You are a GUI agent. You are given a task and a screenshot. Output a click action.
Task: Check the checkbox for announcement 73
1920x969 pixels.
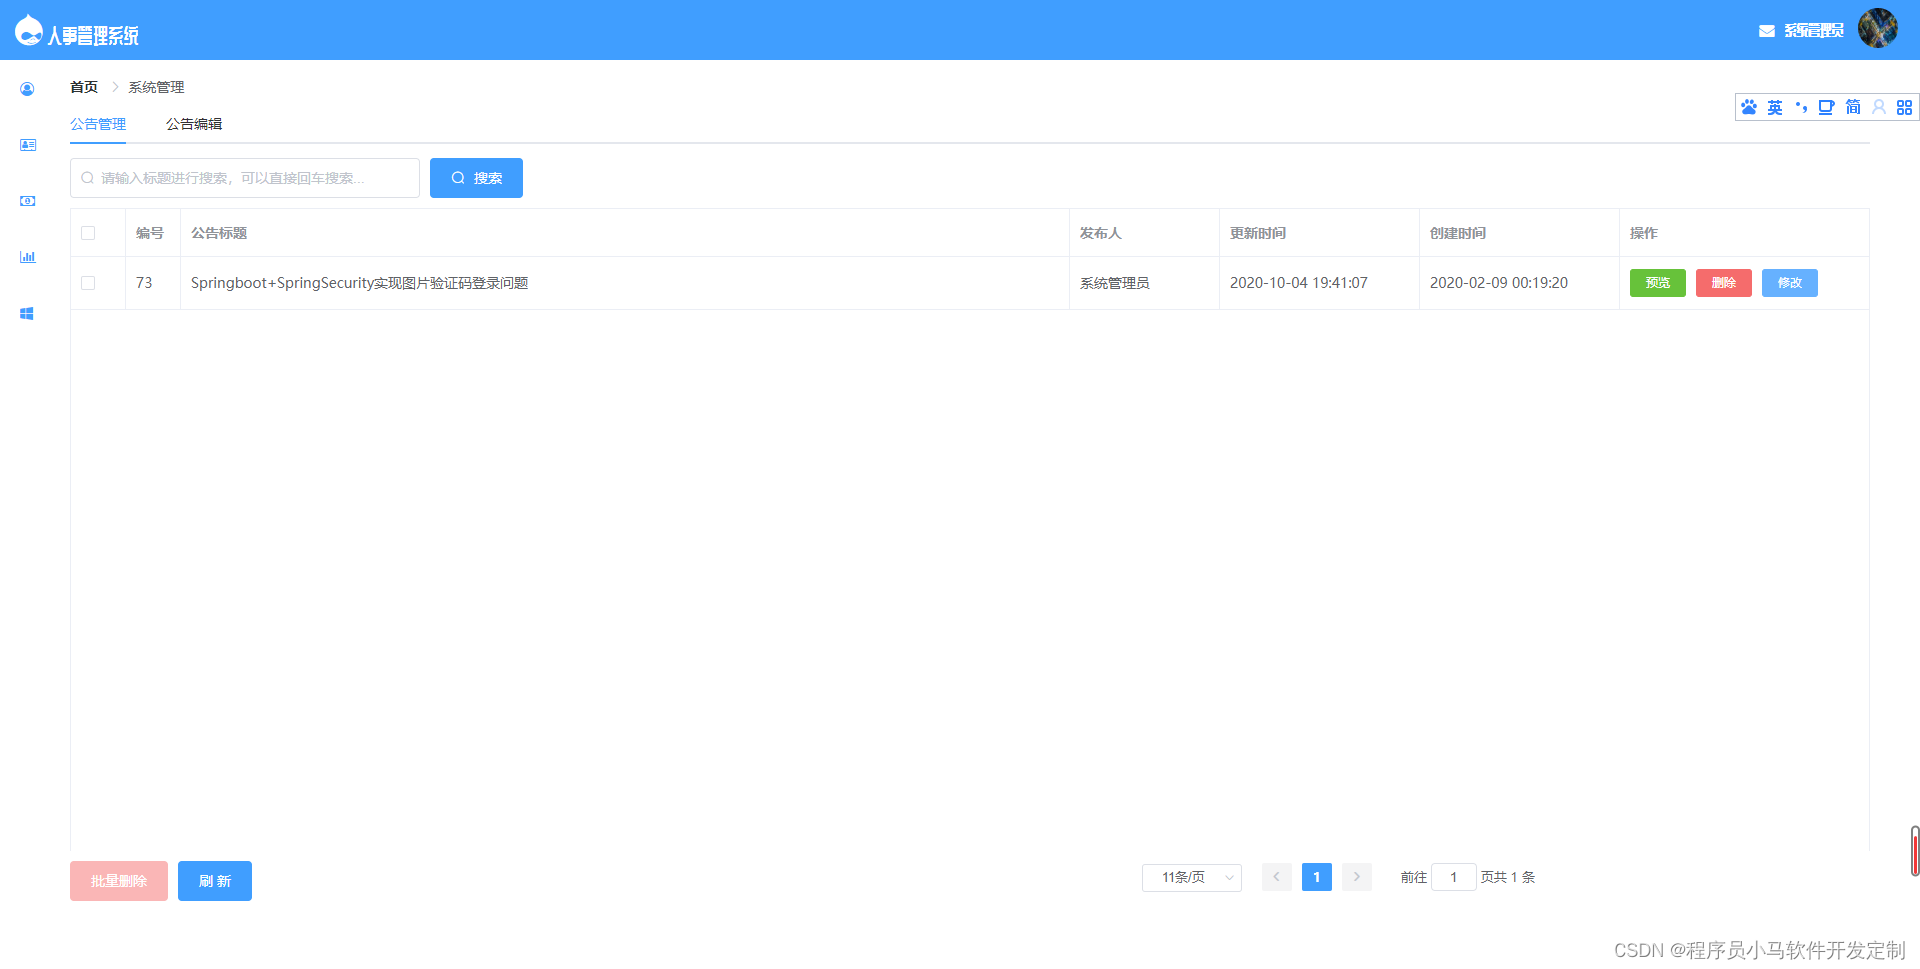[x=88, y=282]
